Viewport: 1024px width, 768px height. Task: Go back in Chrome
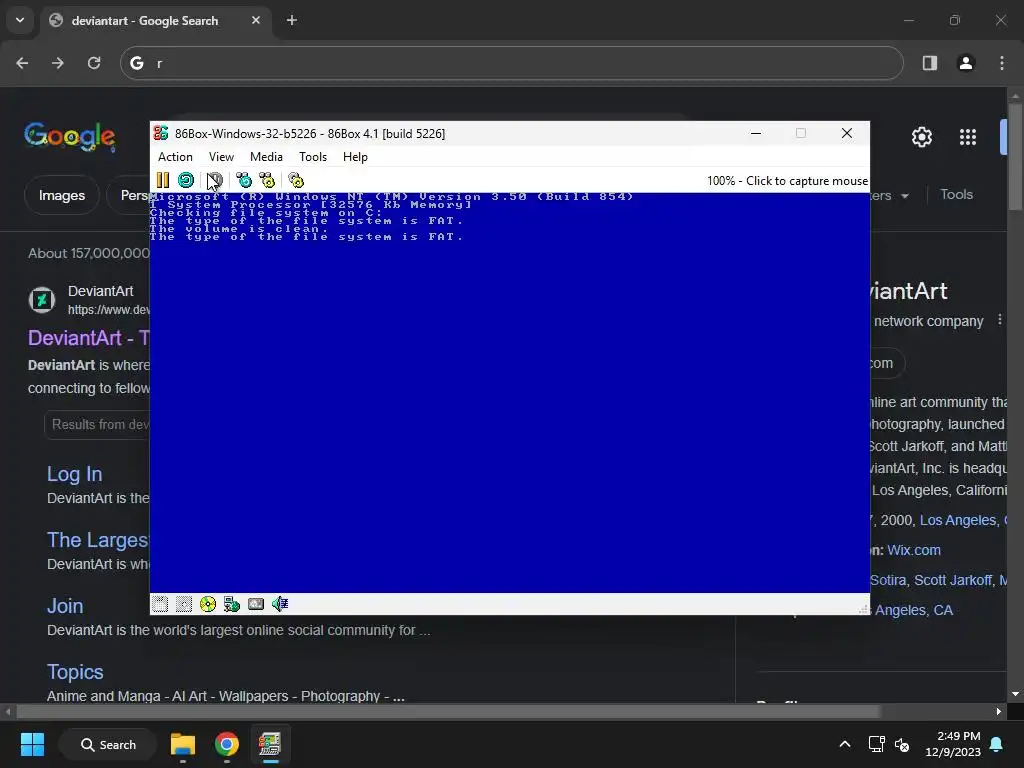point(22,63)
